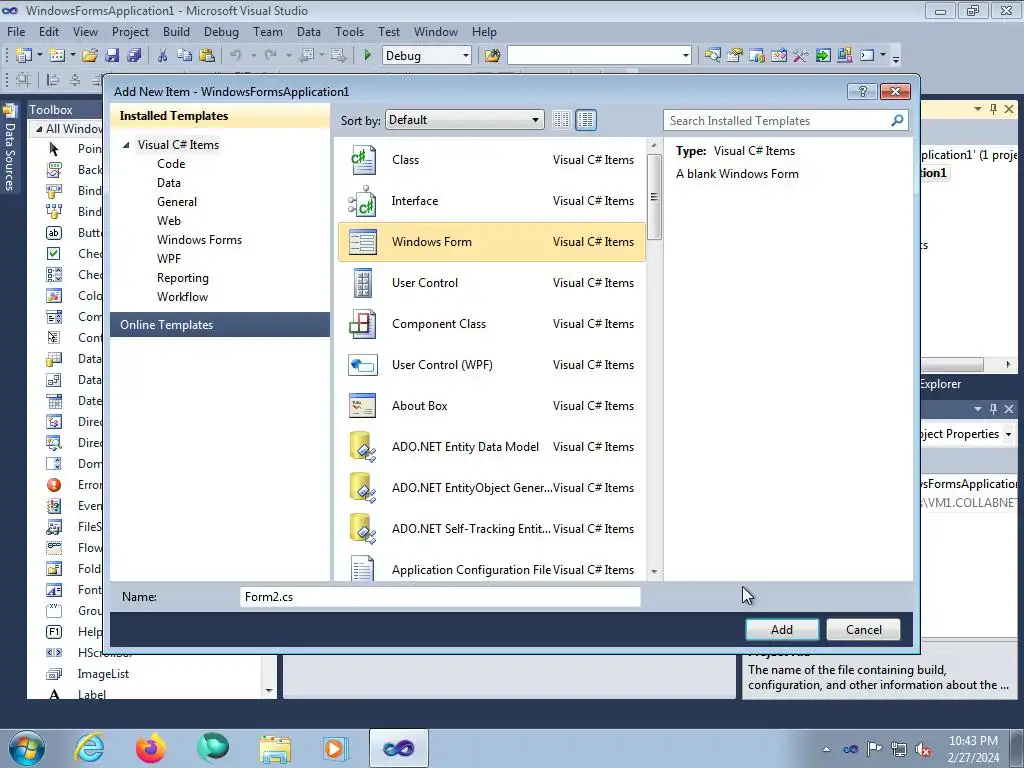Screen dimensions: 1024x768
Task: Open the Add New Item dropdown arrow
Action: (72, 56)
